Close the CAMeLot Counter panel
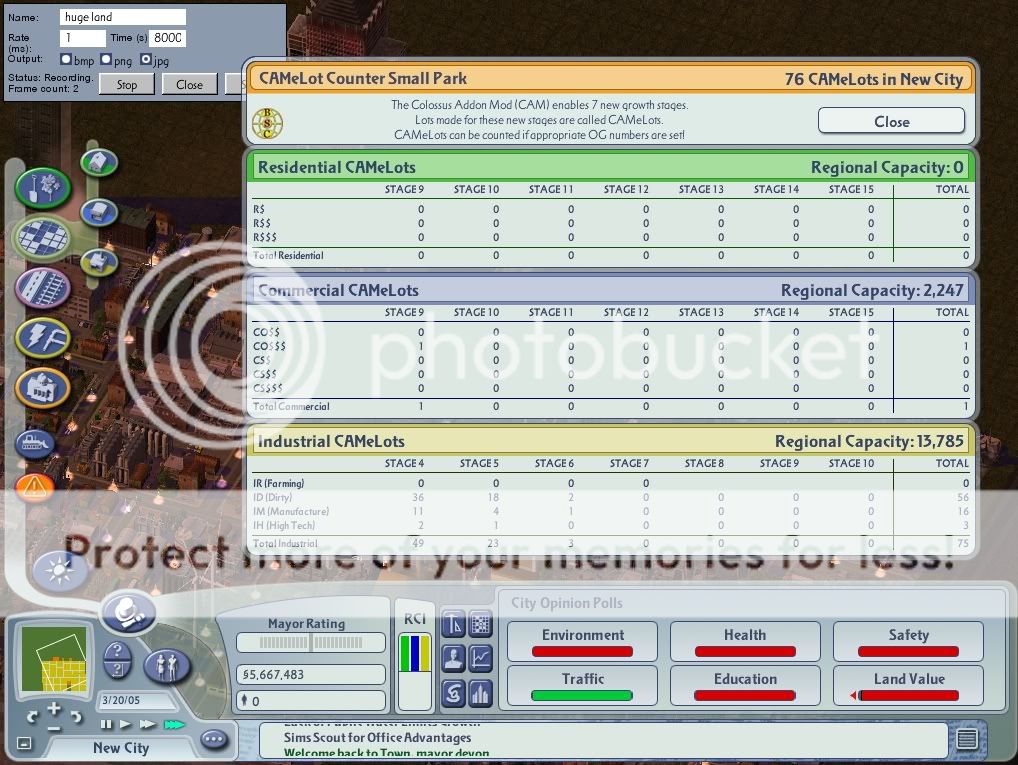The height and width of the screenshot is (765, 1018). [x=891, y=122]
